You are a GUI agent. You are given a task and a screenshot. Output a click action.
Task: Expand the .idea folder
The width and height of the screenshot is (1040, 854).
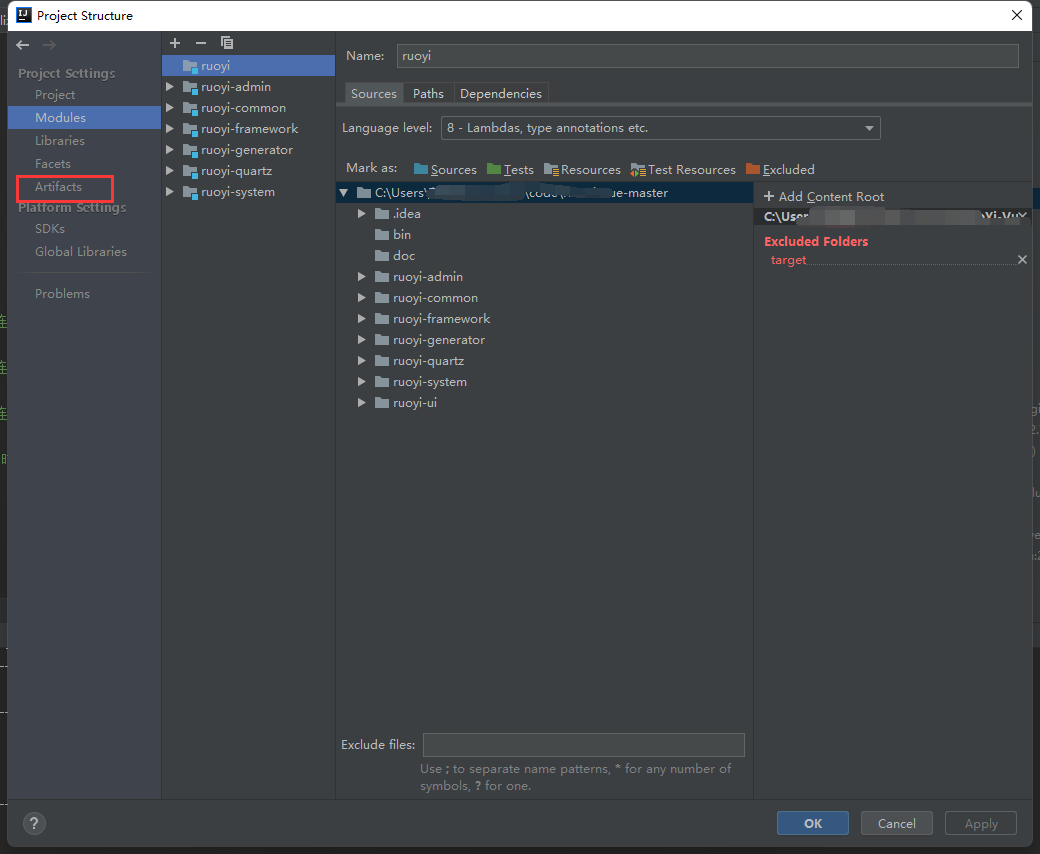click(x=361, y=214)
